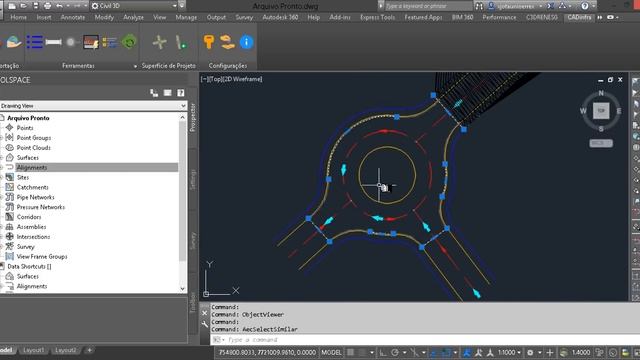Open the Home ribbon tab
Image resolution: width=640 pixels, height=360 pixels.
coord(18,17)
